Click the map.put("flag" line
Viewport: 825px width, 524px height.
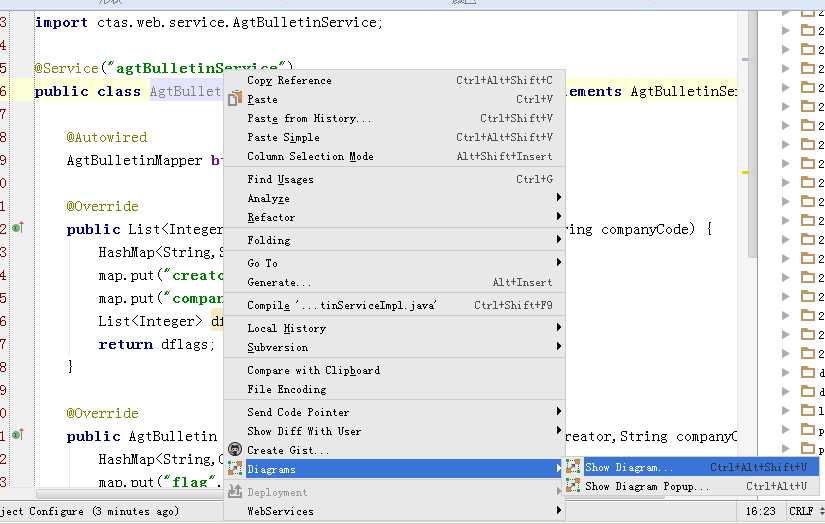click(x=160, y=481)
